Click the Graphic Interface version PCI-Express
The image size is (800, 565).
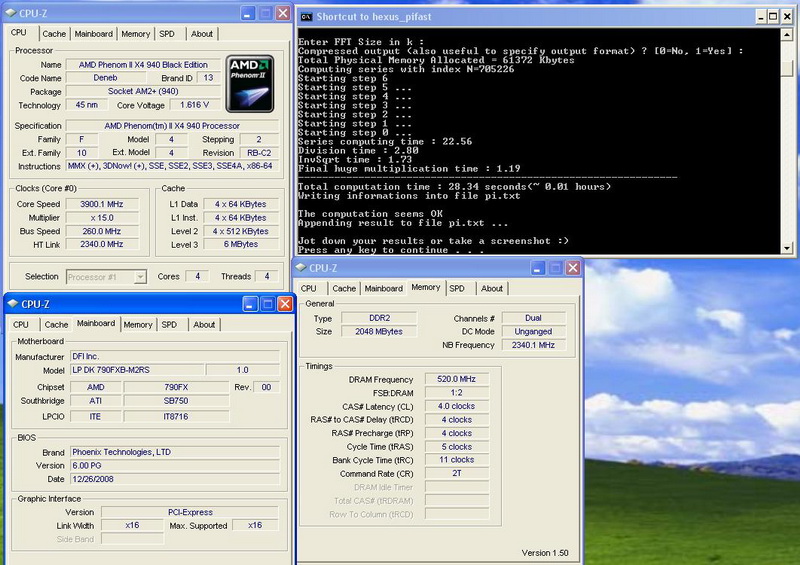click(190, 512)
